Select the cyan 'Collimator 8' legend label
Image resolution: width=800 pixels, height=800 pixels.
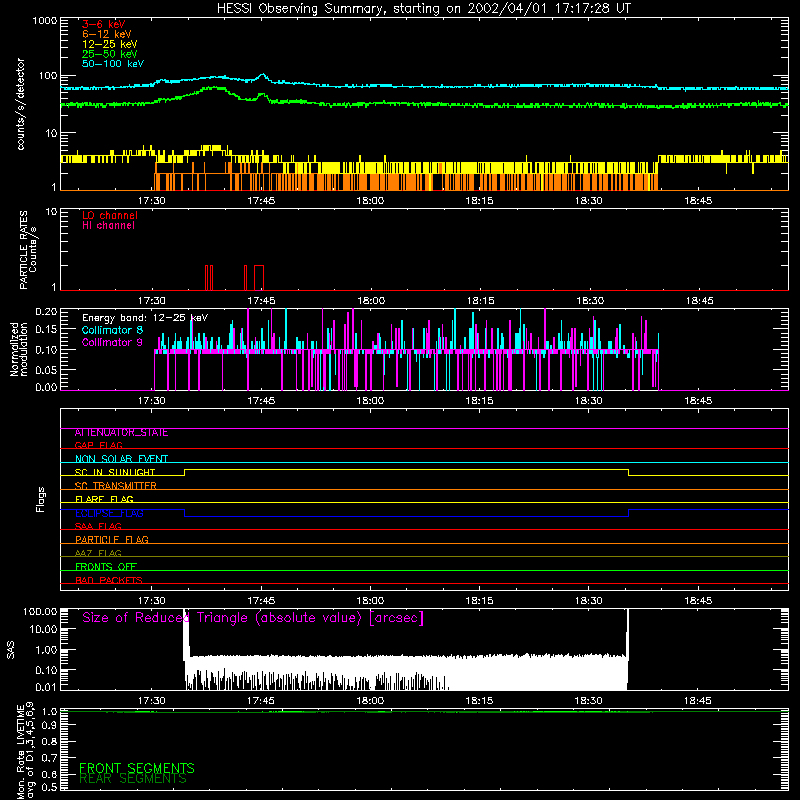point(112,330)
